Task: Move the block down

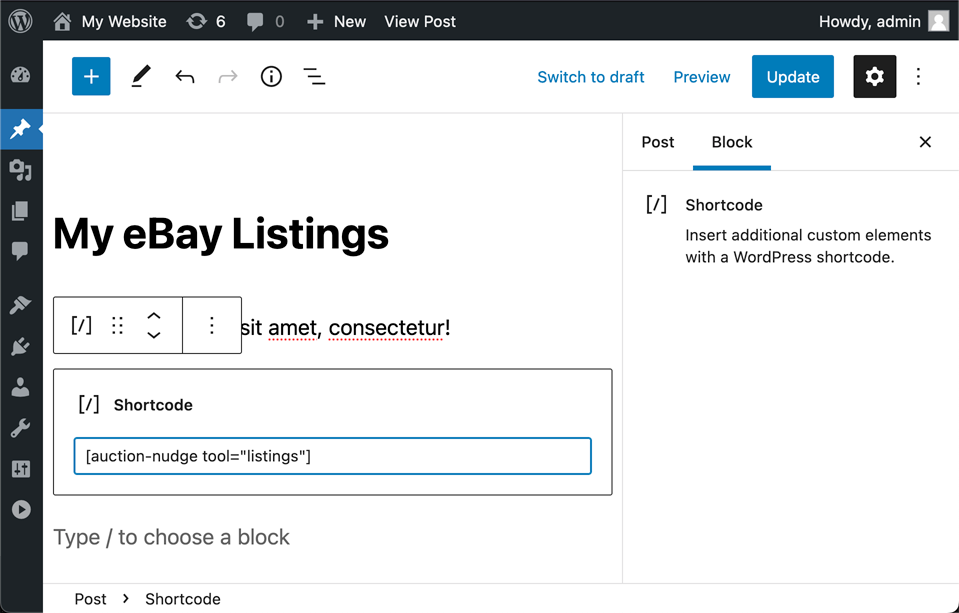Action: coord(154,335)
